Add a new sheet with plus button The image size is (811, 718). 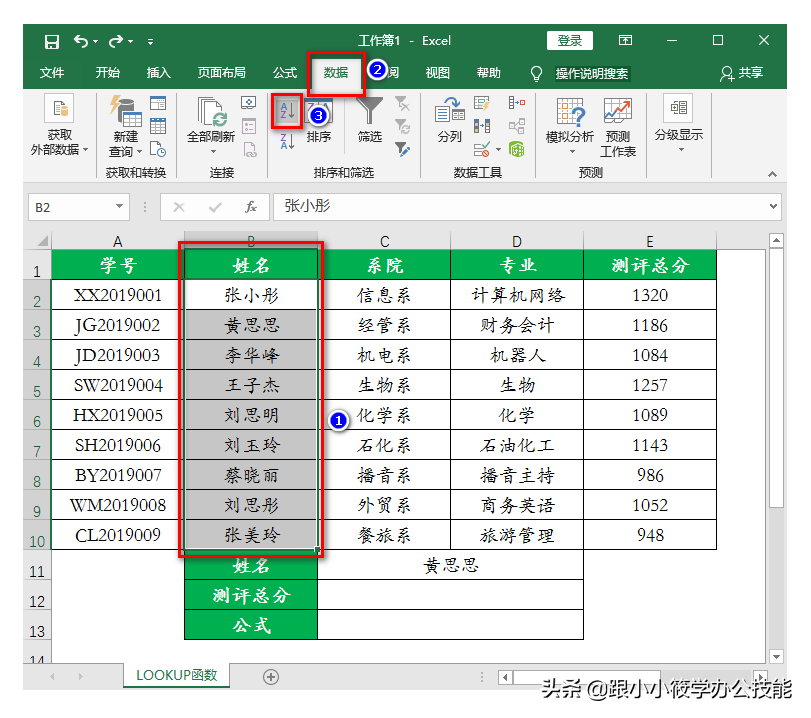pyautogui.click(x=271, y=677)
